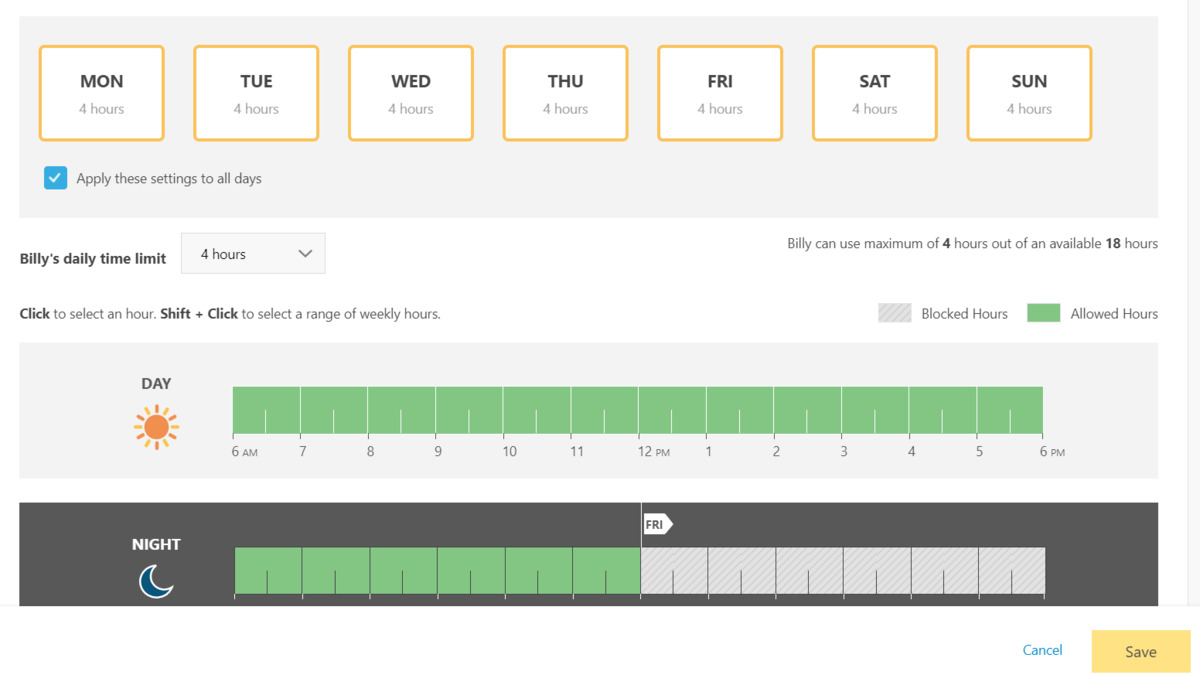Image resolution: width=1200 pixels, height=675 pixels.
Task: Toggle the 4 PM day hour block
Action: 943,410
